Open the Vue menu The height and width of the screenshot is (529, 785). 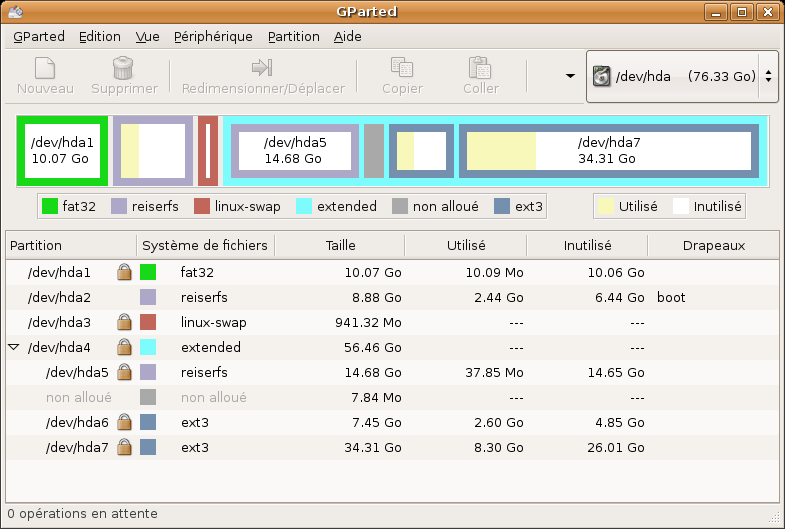point(147,37)
